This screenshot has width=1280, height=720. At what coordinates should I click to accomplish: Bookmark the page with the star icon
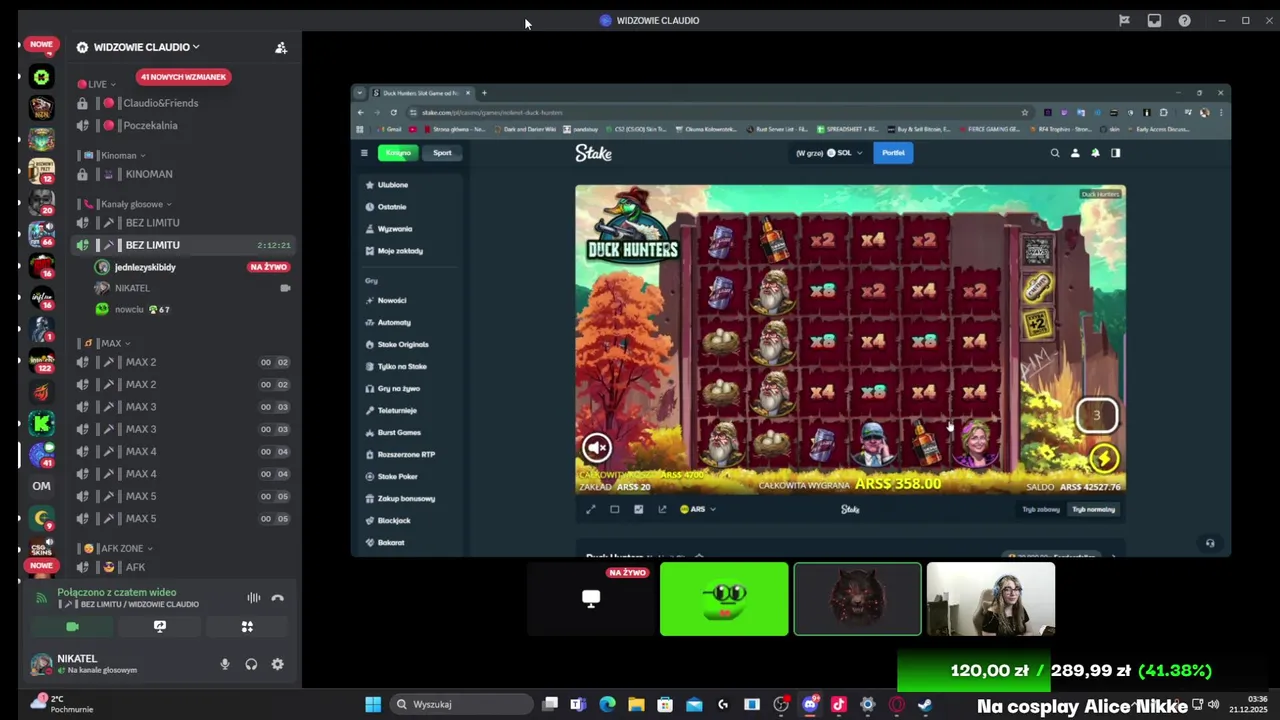pyautogui.click(x=1024, y=112)
